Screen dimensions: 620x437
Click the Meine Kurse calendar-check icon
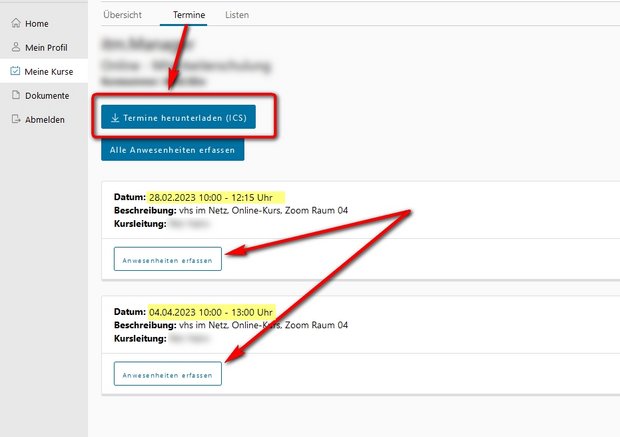click(x=15, y=71)
